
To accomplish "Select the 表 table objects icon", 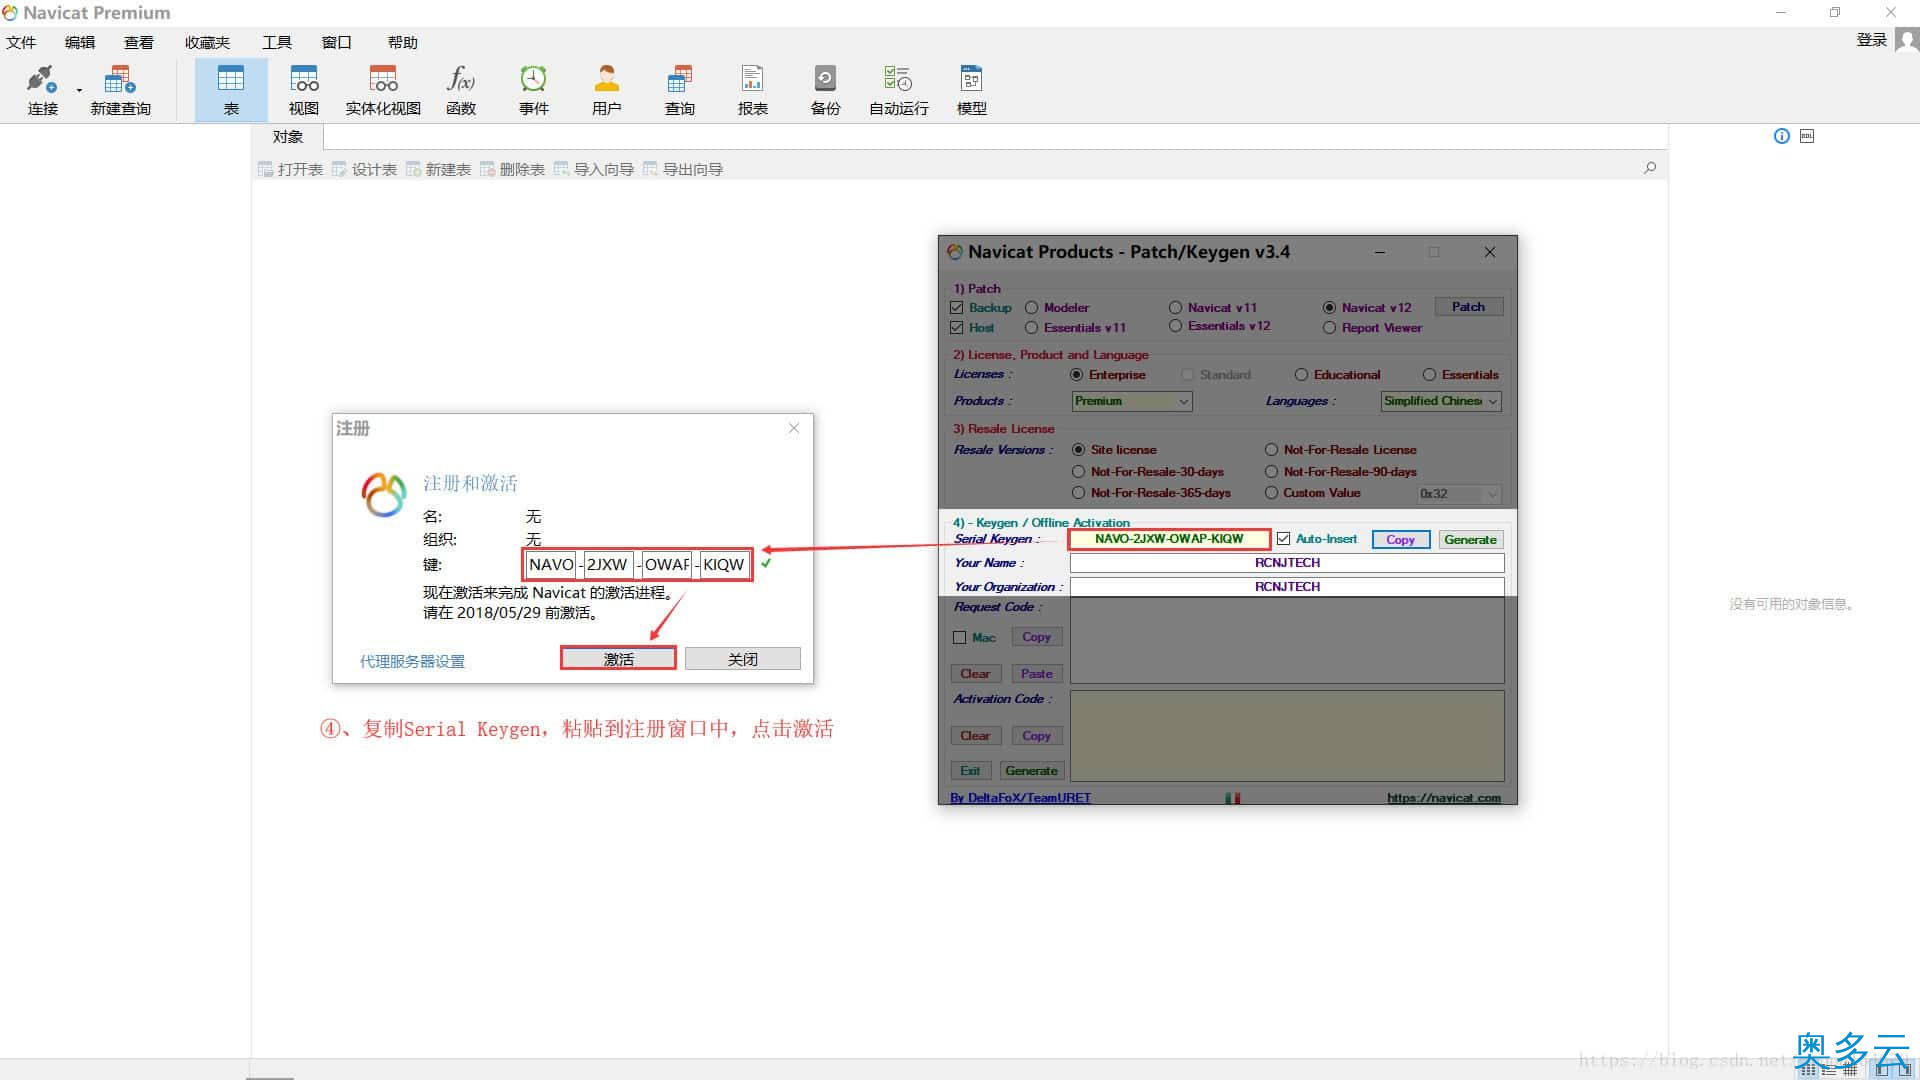I will (231, 90).
